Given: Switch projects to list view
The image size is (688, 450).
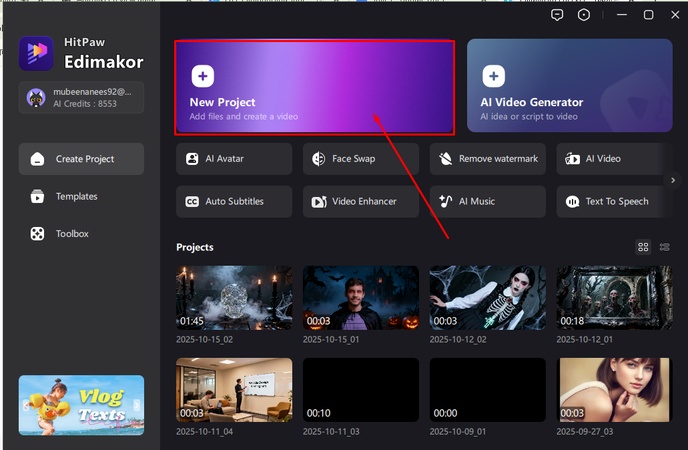Looking at the screenshot, I should tap(665, 247).
